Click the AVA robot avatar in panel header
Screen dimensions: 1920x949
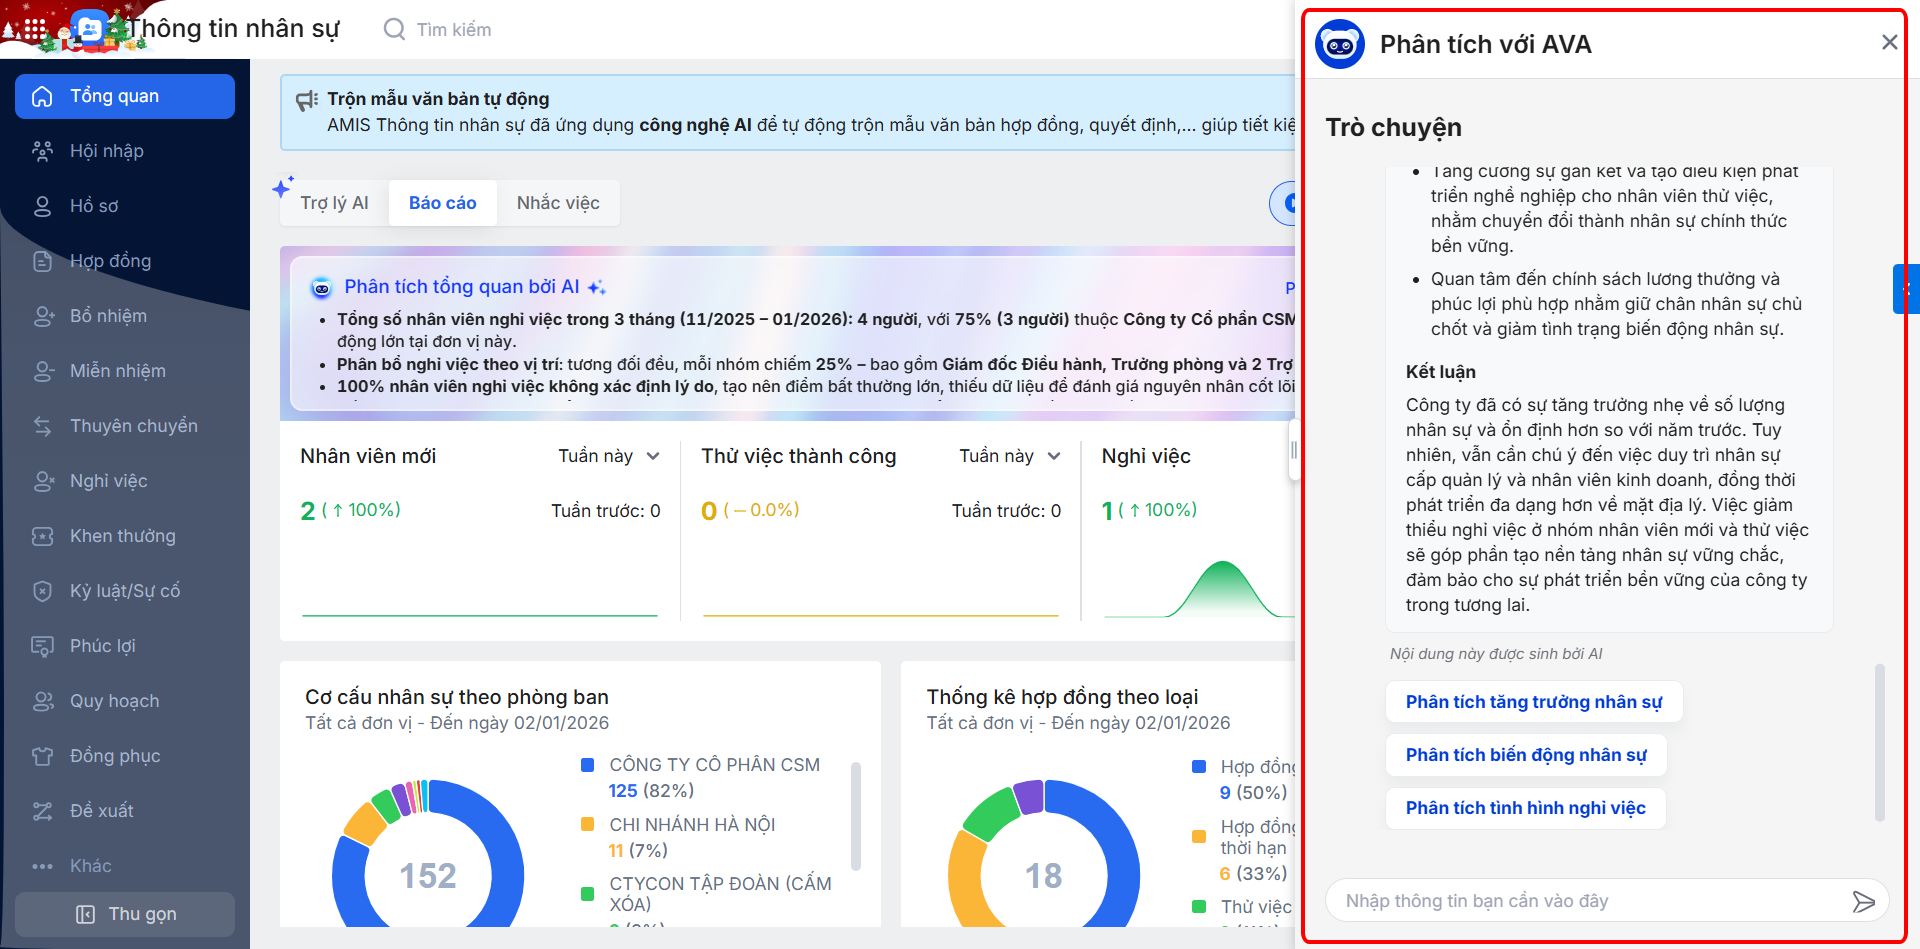1340,44
